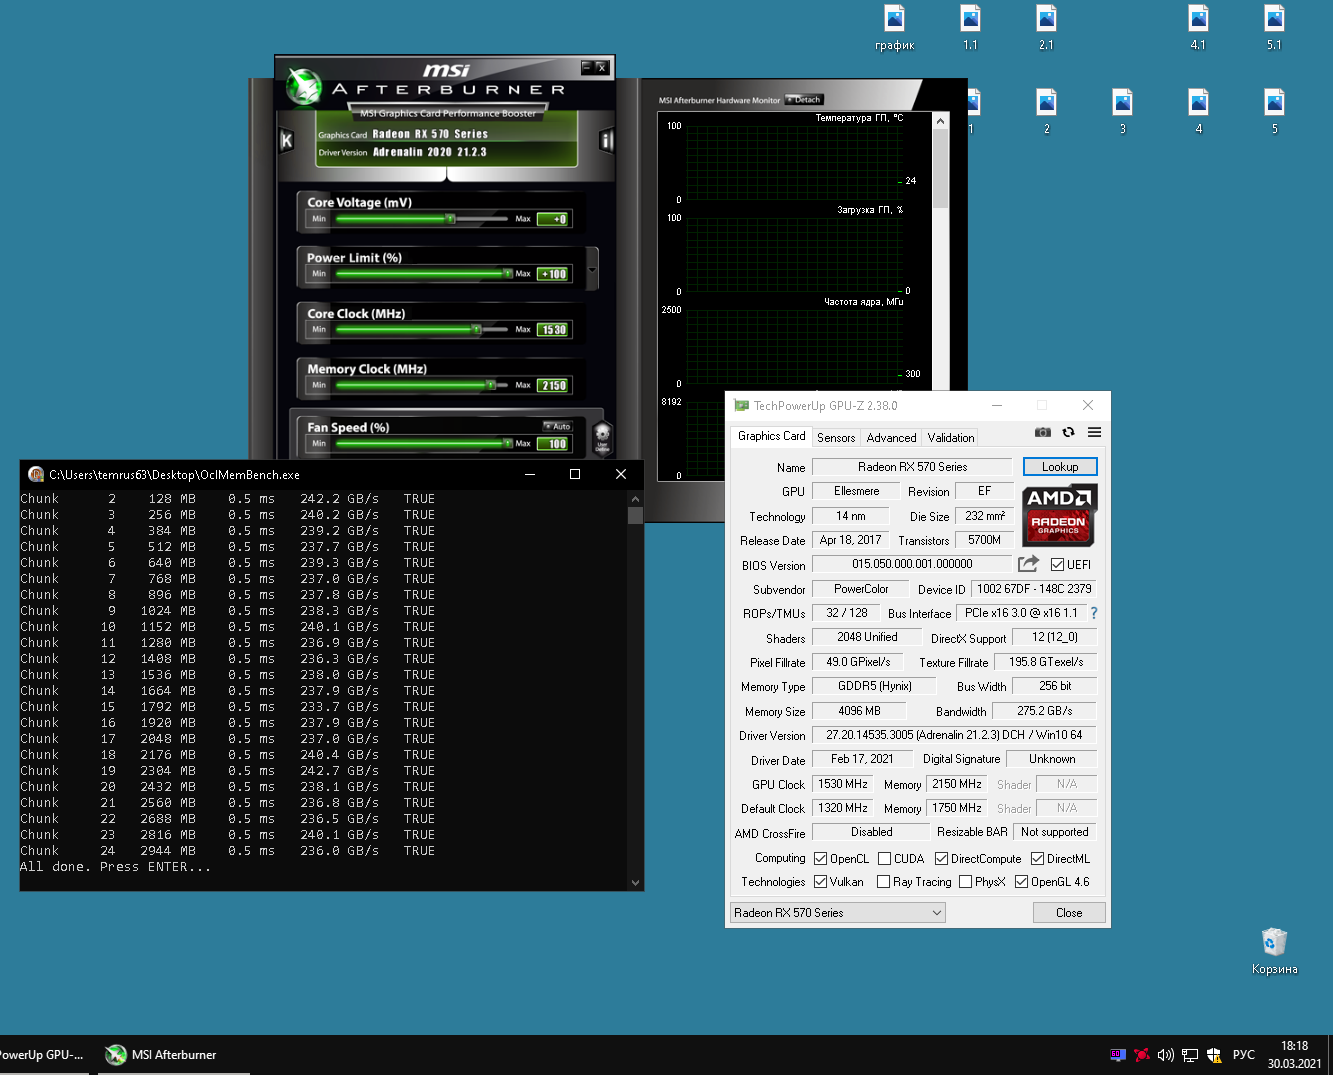
Task: Click the Lookup button in GPU-Z
Action: click(1060, 467)
